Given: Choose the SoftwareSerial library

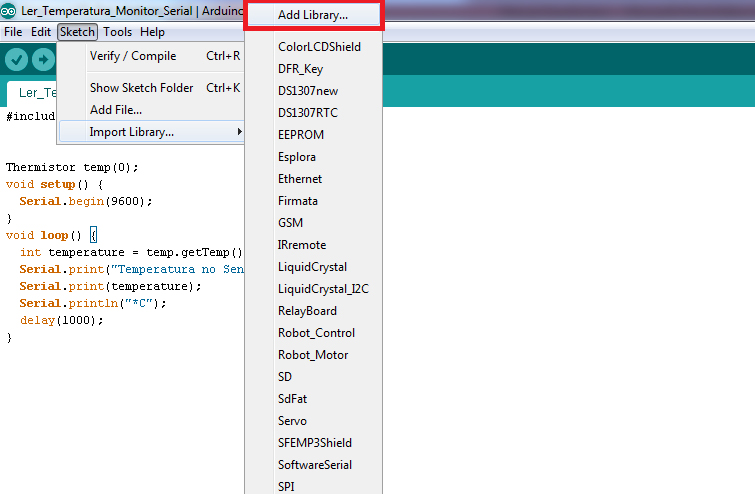Looking at the screenshot, I should click(x=313, y=465).
